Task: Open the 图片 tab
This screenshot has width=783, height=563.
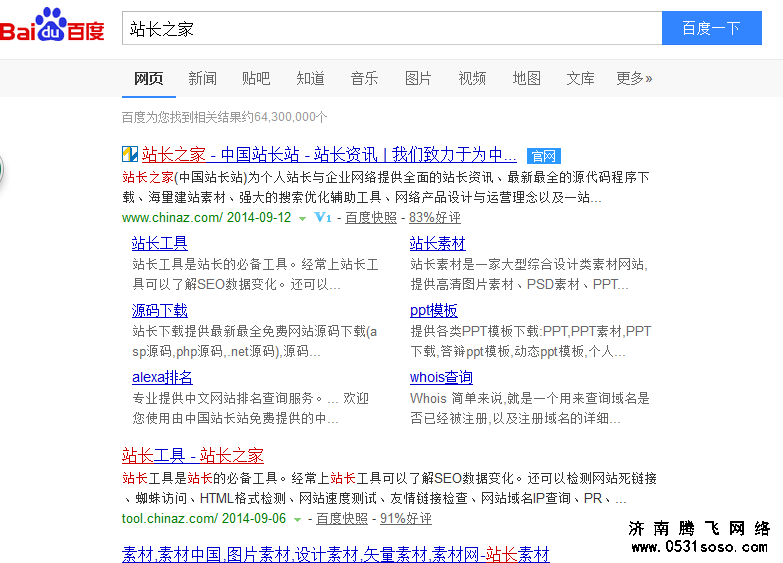Action: click(x=418, y=78)
